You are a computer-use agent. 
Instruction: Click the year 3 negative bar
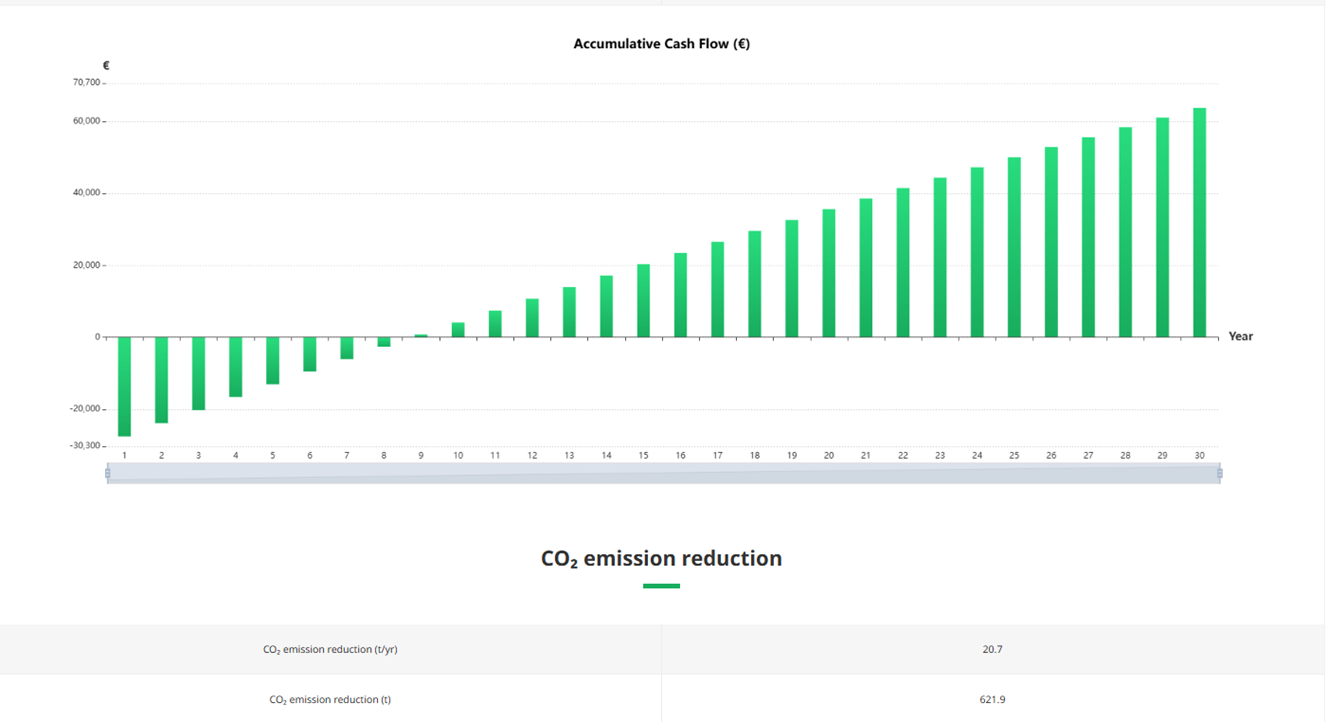tap(198, 374)
